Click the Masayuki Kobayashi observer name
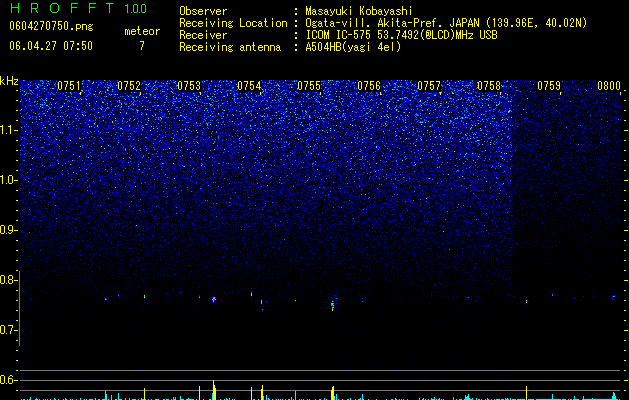The image size is (629, 400). click(x=359, y=11)
